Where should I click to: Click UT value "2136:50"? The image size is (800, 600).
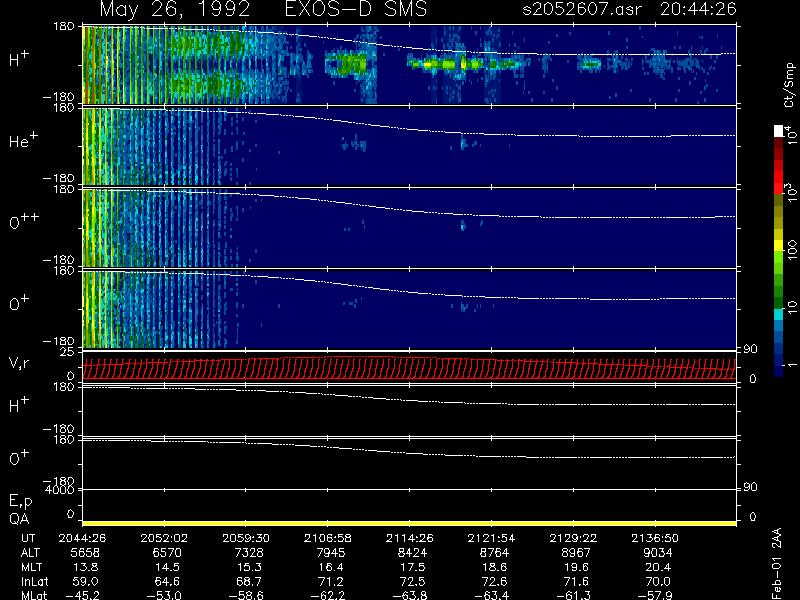(655, 538)
